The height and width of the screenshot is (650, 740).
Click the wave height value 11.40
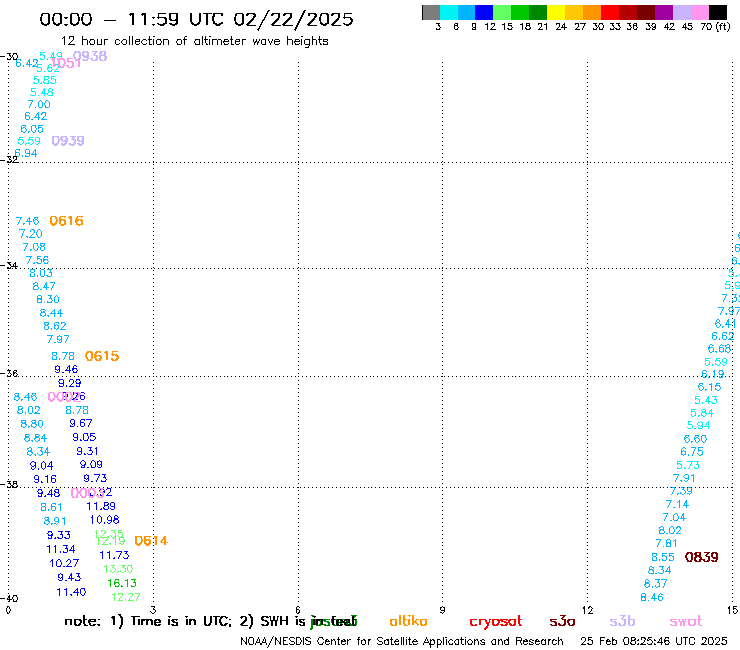click(x=71, y=592)
